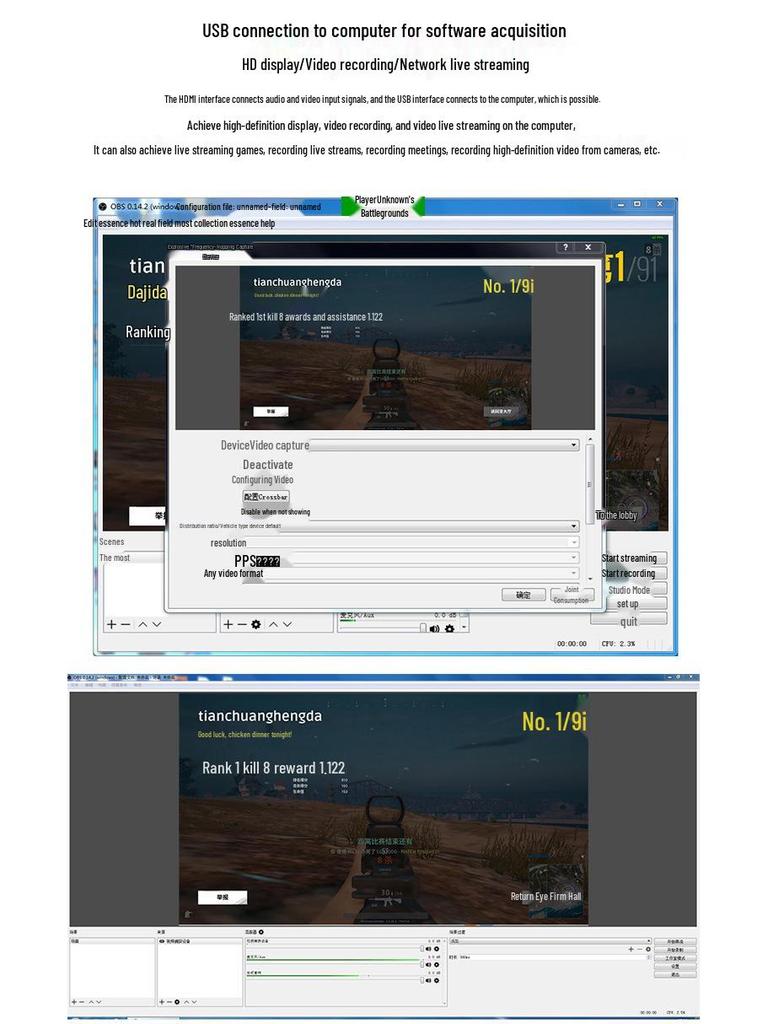768x1024 pixels.
Task: Adjust second channel volume slider in lower OBS
Action: (x=422, y=964)
